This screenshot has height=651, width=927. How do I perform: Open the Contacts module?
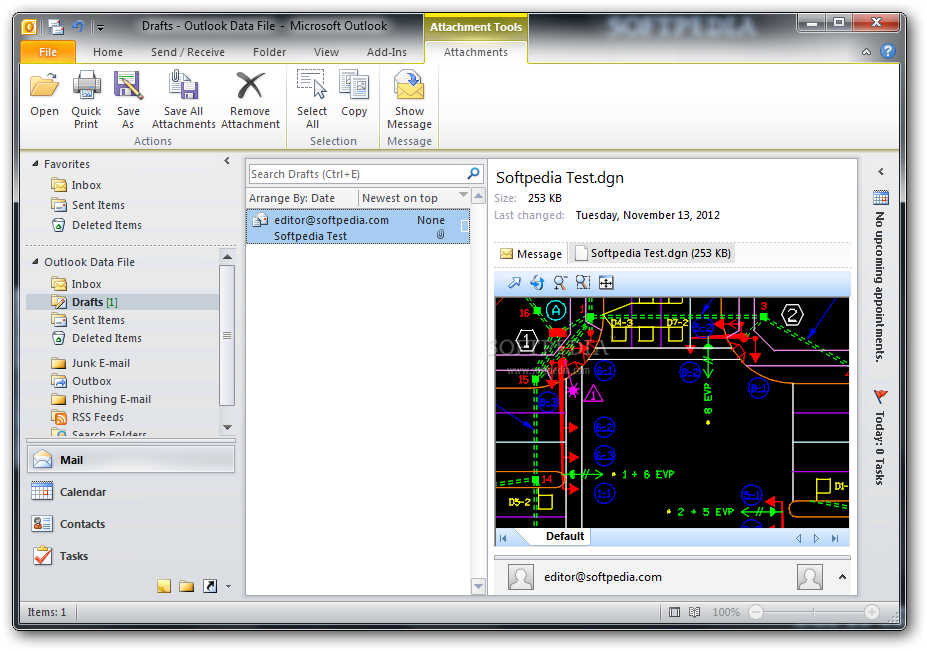131,524
